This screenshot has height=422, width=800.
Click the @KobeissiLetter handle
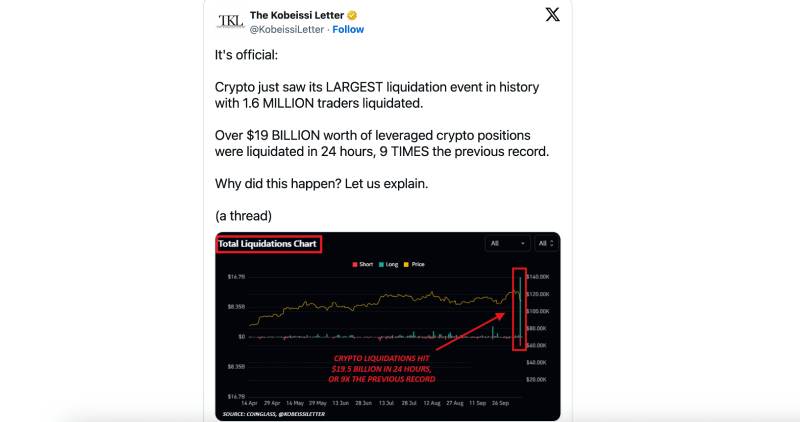(286, 29)
